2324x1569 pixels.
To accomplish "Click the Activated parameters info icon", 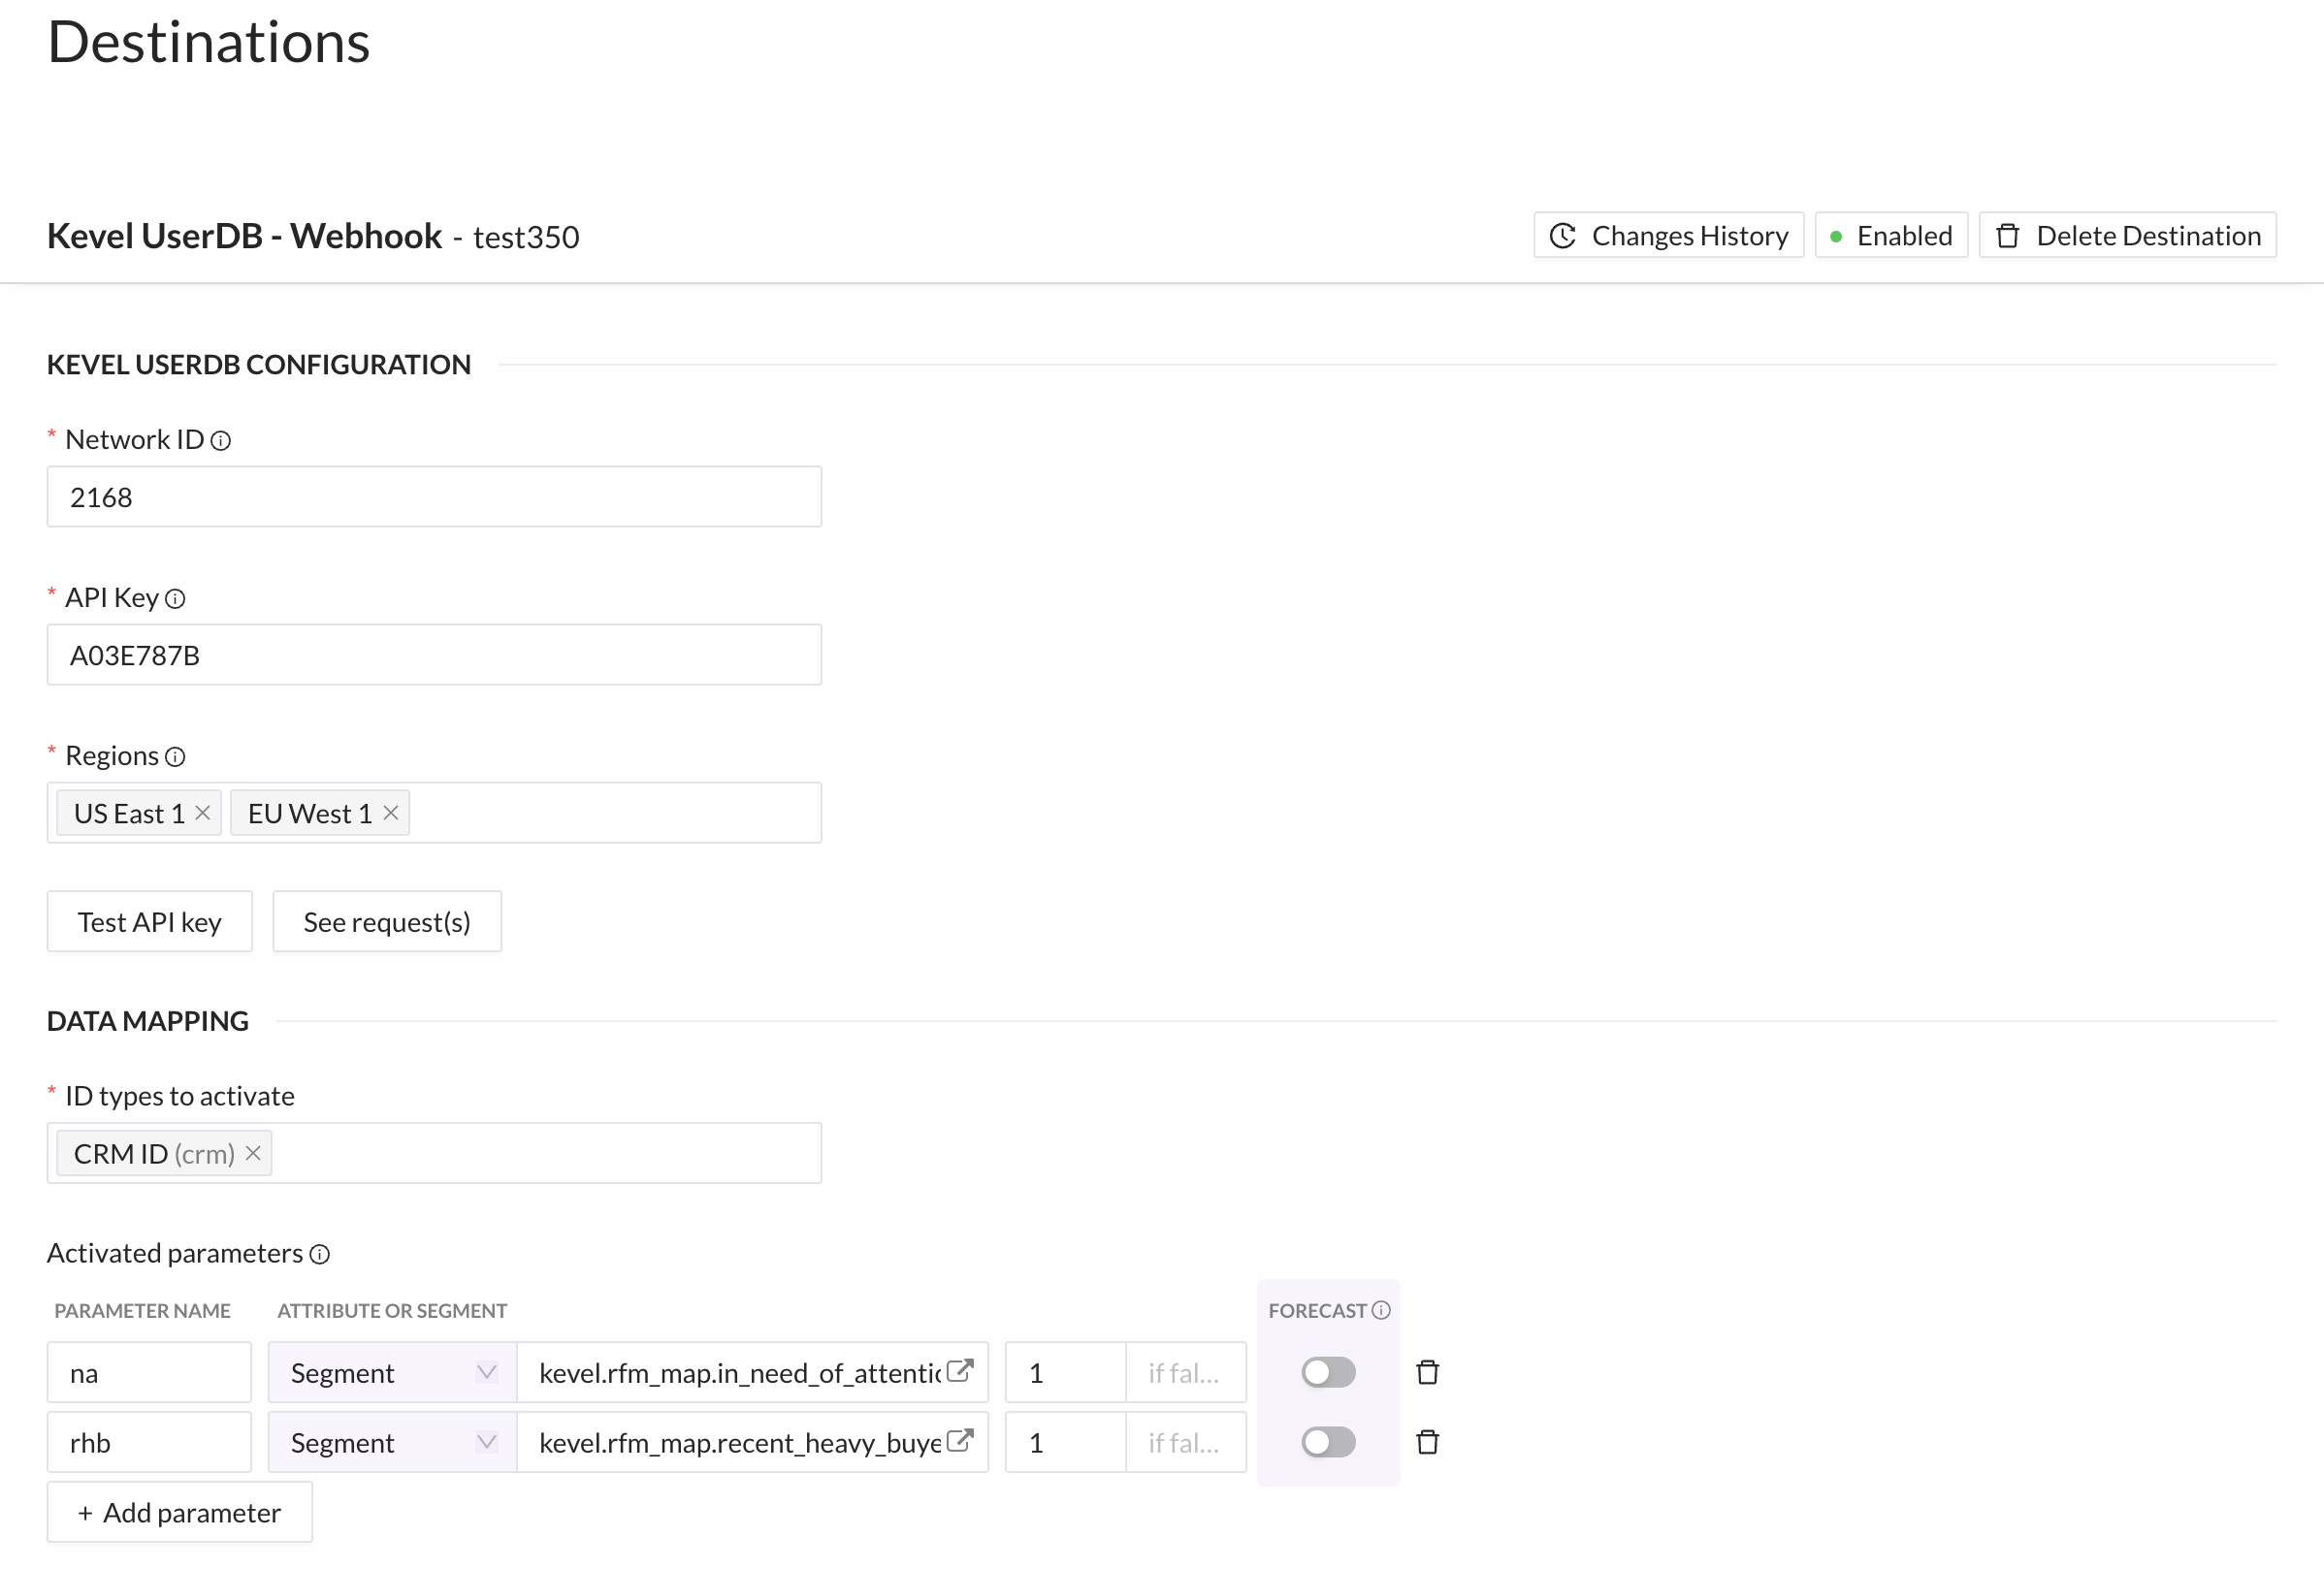I will pyautogui.click(x=320, y=1254).
